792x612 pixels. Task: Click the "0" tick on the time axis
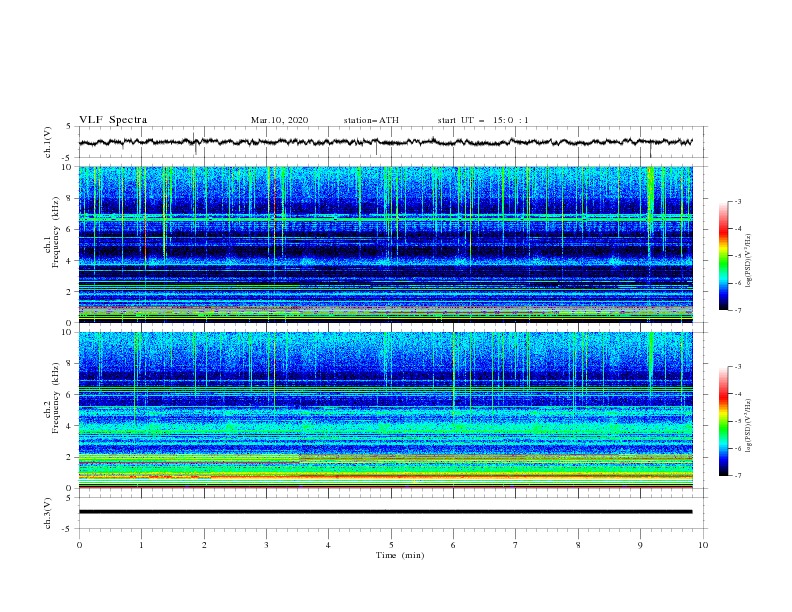click(x=79, y=545)
